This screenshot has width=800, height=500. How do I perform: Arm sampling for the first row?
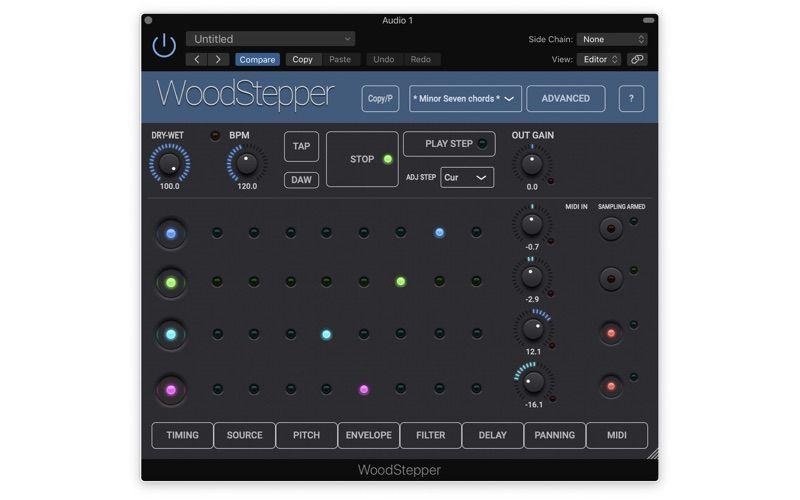tap(611, 229)
